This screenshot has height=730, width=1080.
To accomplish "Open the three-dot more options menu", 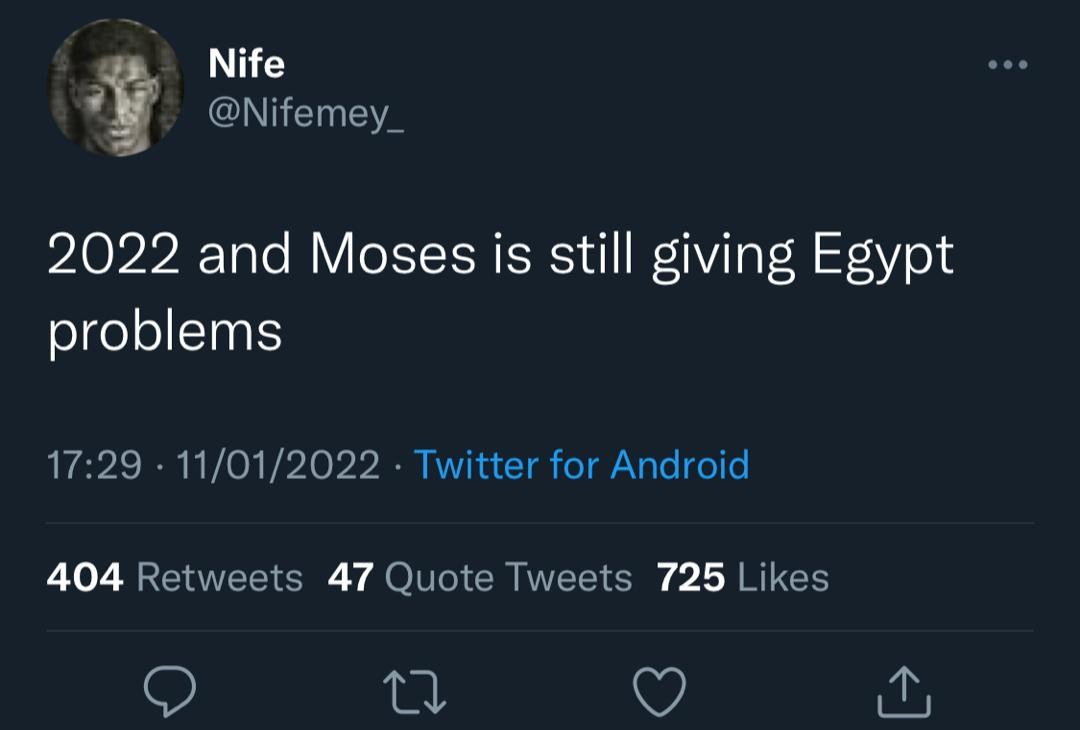I will [x=1008, y=65].
